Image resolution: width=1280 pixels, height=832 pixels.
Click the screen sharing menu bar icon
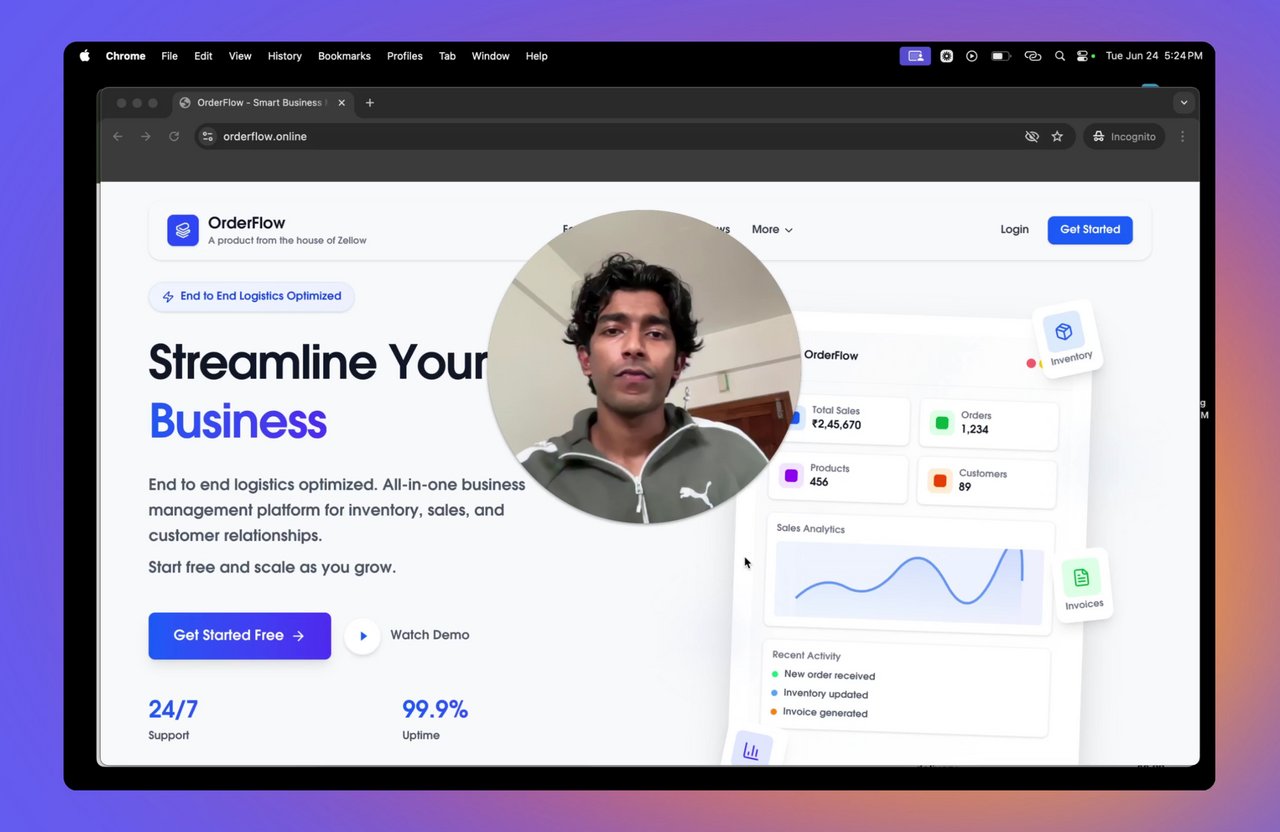(x=915, y=56)
